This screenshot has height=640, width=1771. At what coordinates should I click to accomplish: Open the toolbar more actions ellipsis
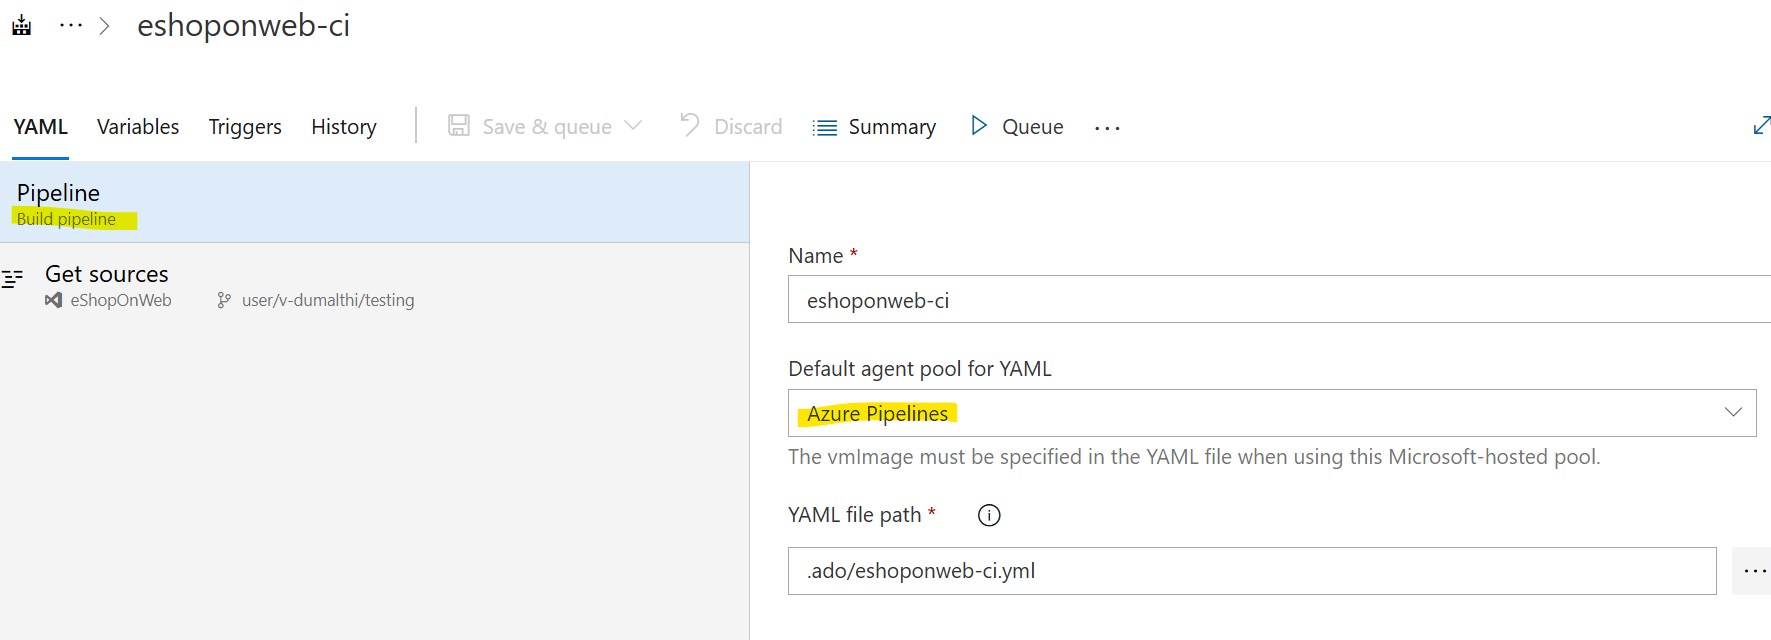[x=1107, y=128]
